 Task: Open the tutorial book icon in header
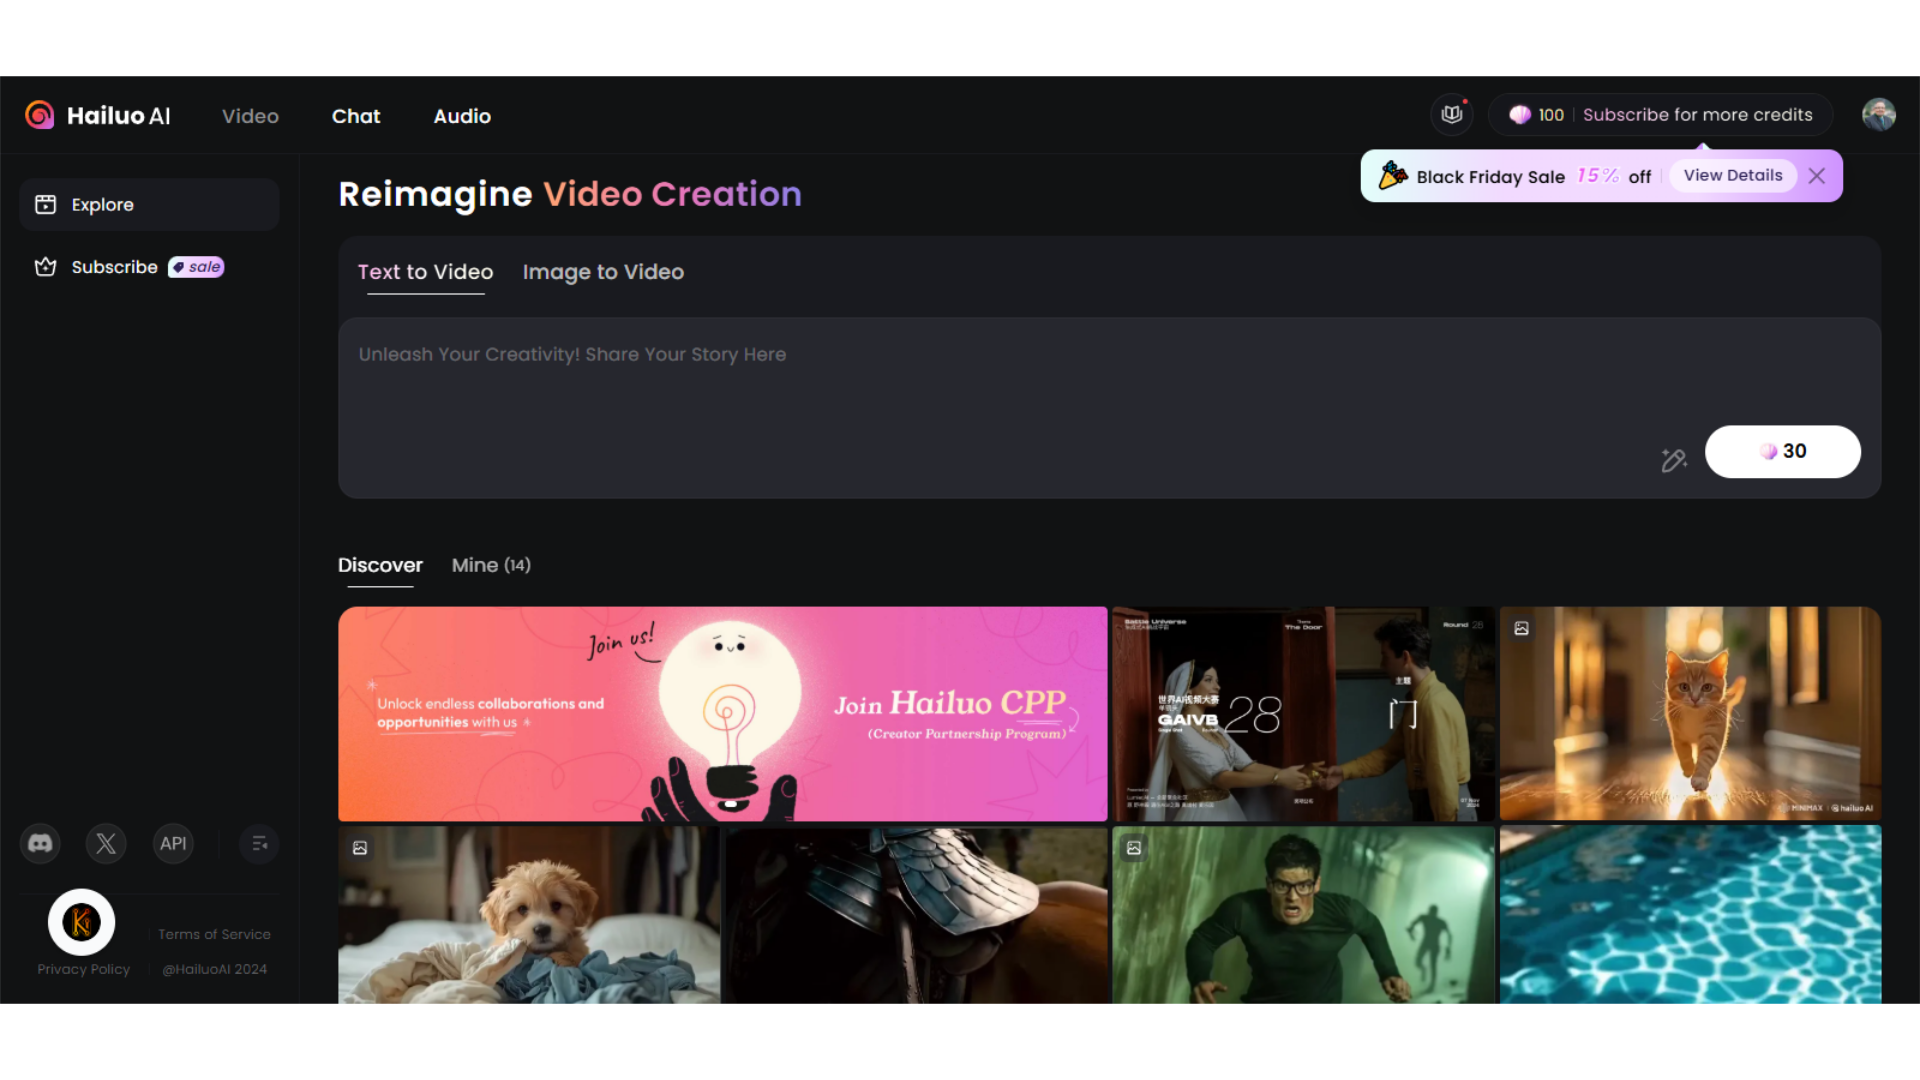click(x=1452, y=114)
